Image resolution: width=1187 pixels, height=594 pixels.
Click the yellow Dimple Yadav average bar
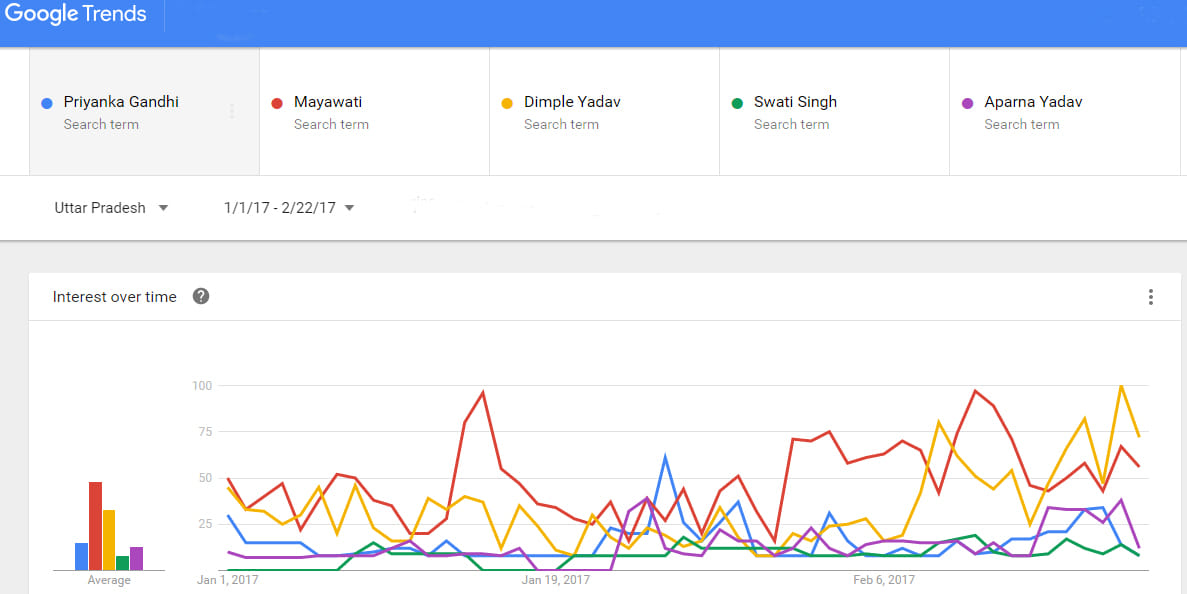click(109, 540)
